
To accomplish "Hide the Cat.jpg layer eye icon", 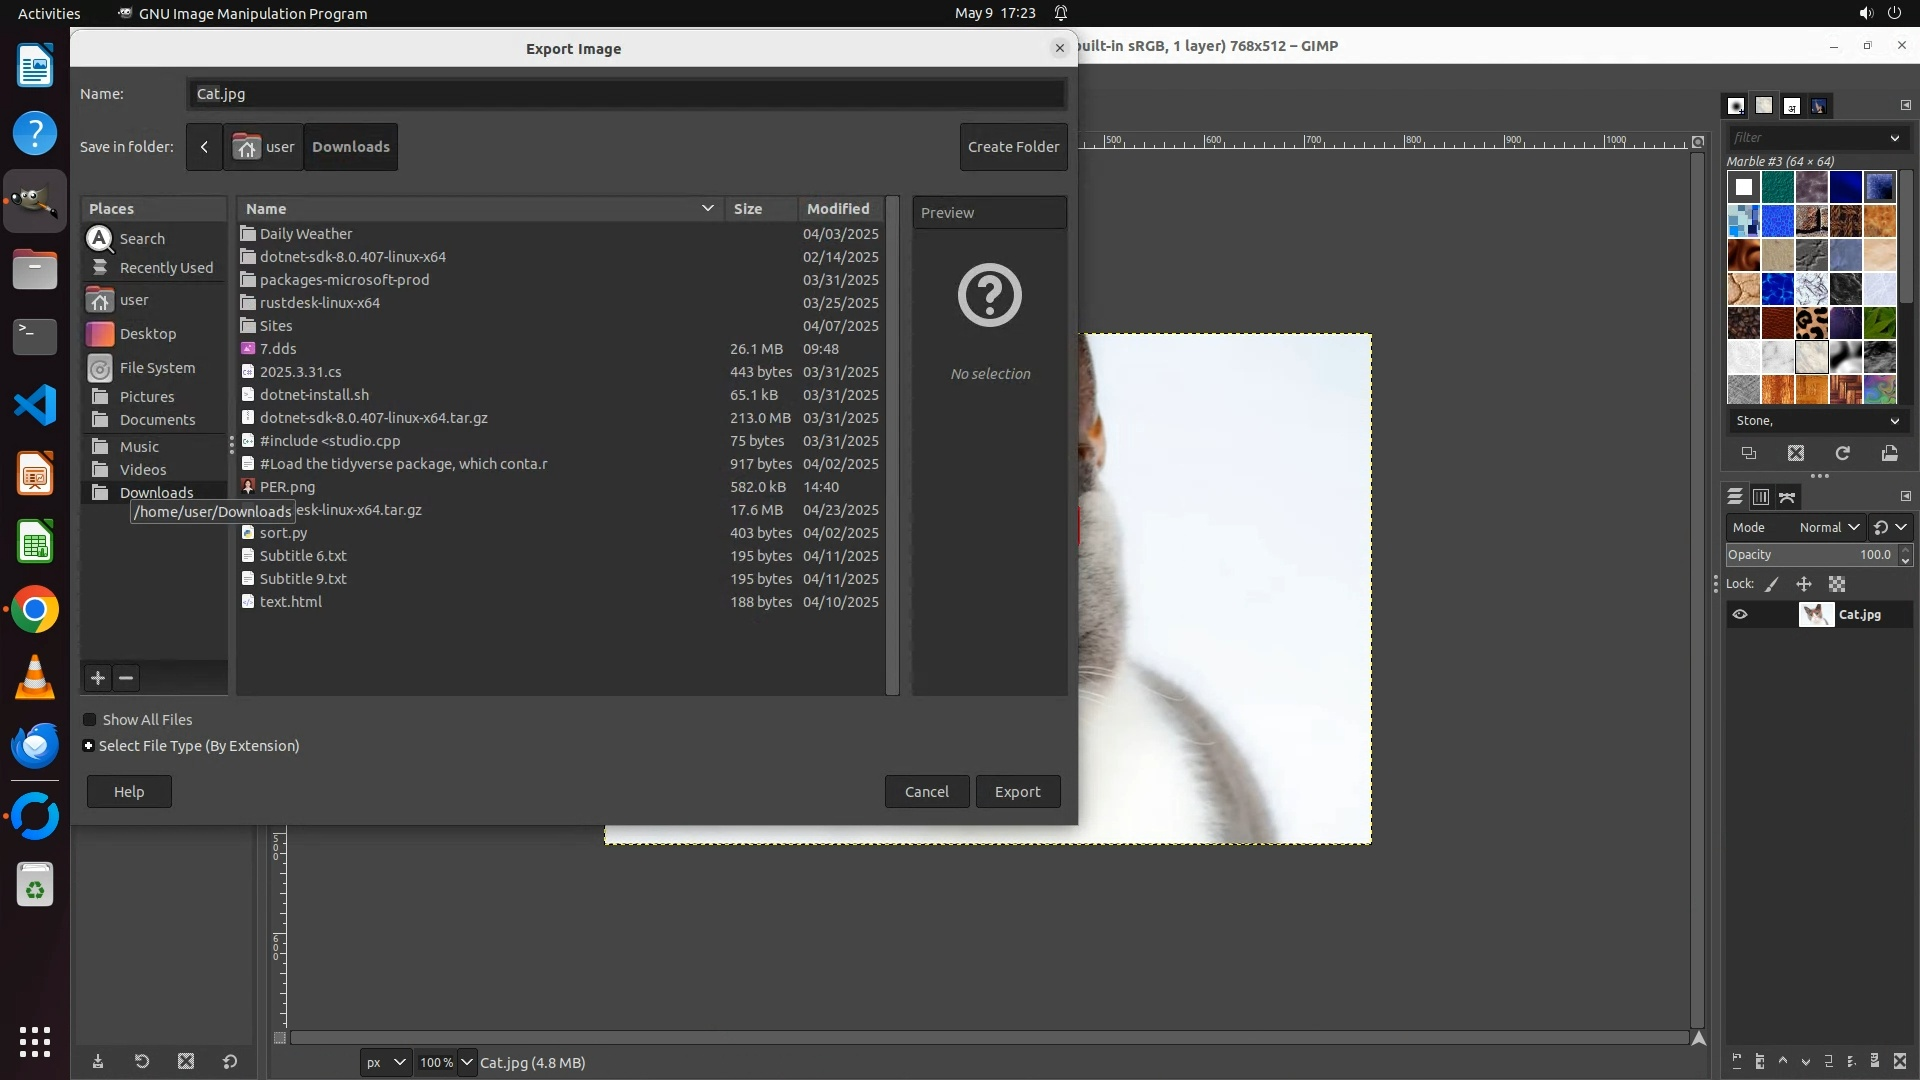I will (x=1740, y=615).
